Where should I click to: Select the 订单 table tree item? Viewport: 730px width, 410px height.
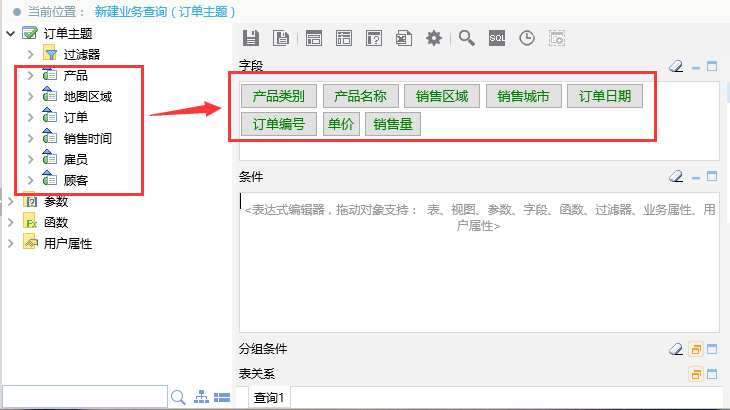click(x=75, y=117)
